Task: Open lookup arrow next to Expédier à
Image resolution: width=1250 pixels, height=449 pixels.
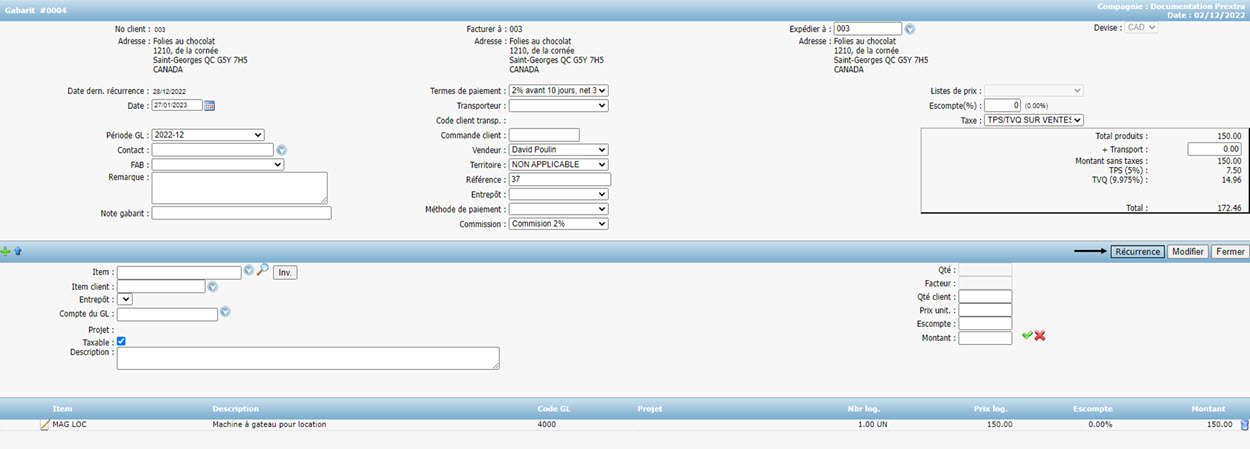Action: point(910,29)
